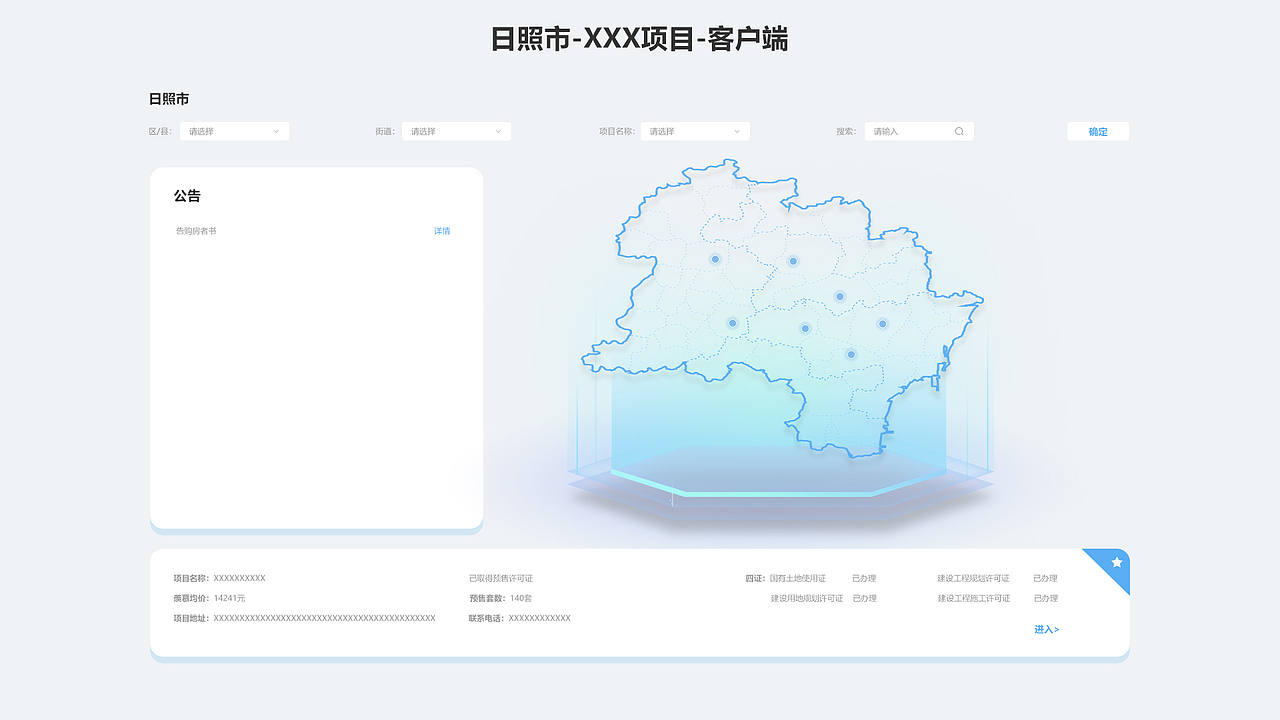Open the 街道 street dropdown

[456, 131]
